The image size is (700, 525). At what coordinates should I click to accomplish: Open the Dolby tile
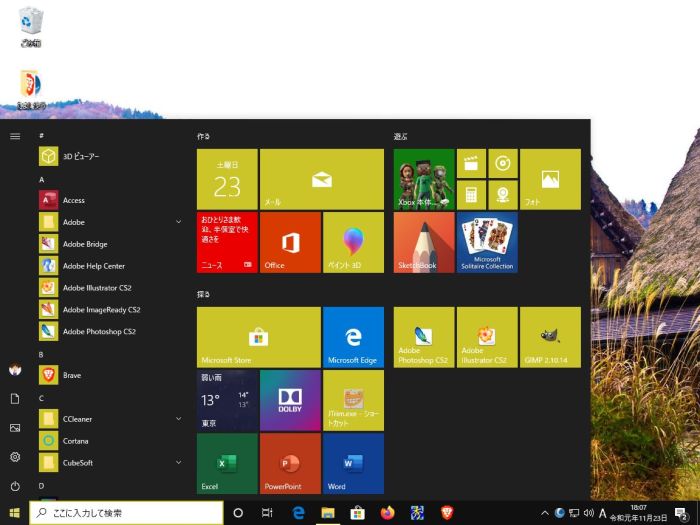click(290, 400)
